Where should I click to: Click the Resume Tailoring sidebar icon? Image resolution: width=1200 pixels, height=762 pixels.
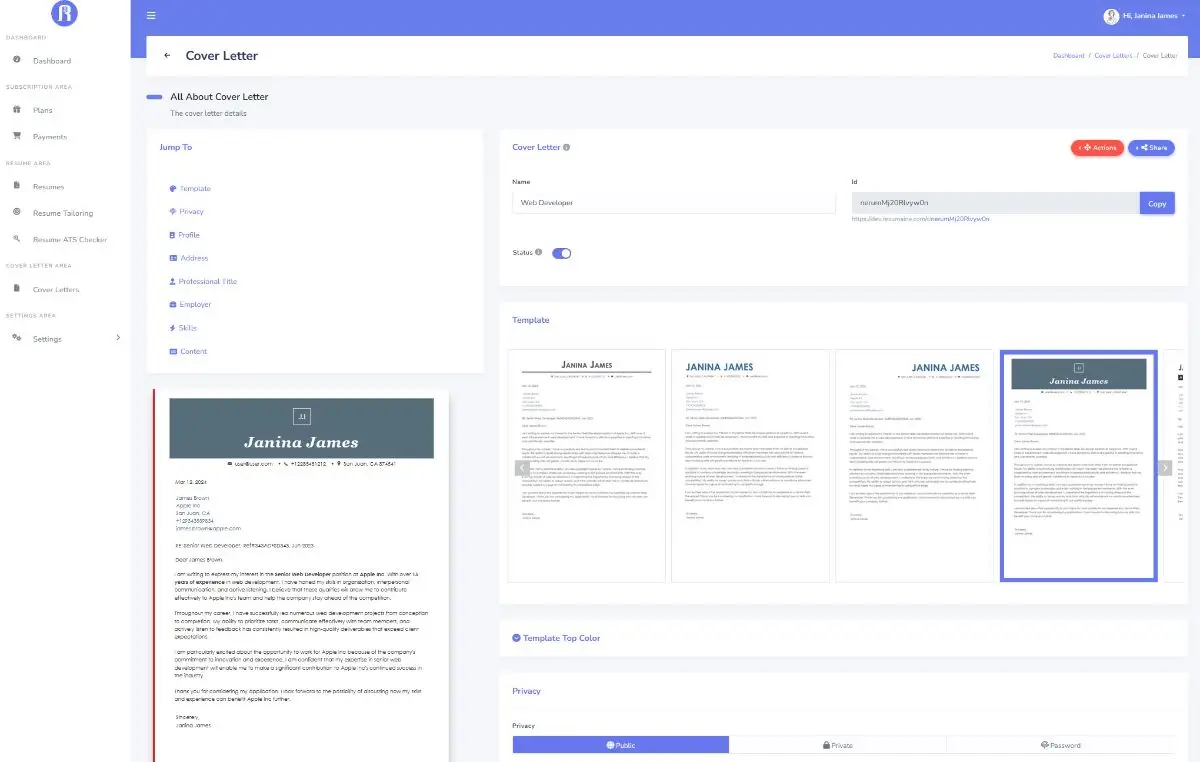pyautogui.click(x=17, y=212)
